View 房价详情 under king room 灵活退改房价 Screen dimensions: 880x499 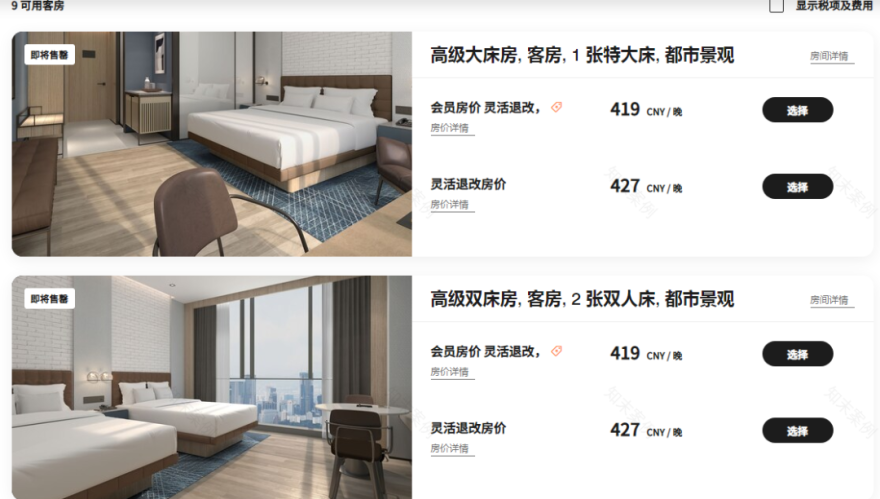pyautogui.click(x=450, y=205)
